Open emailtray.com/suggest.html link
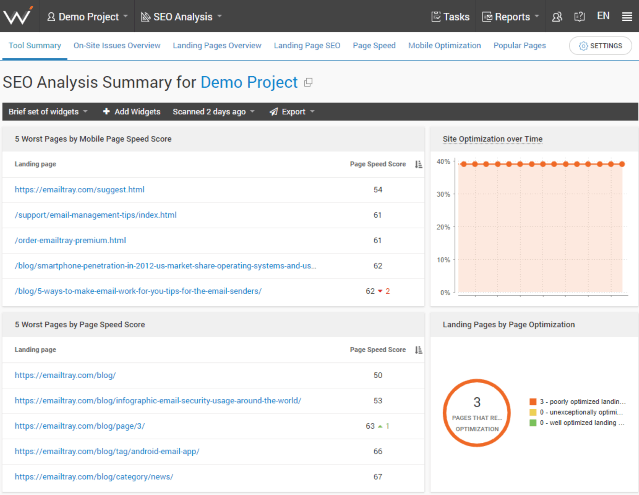The image size is (639, 495). click(x=79, y=189)
